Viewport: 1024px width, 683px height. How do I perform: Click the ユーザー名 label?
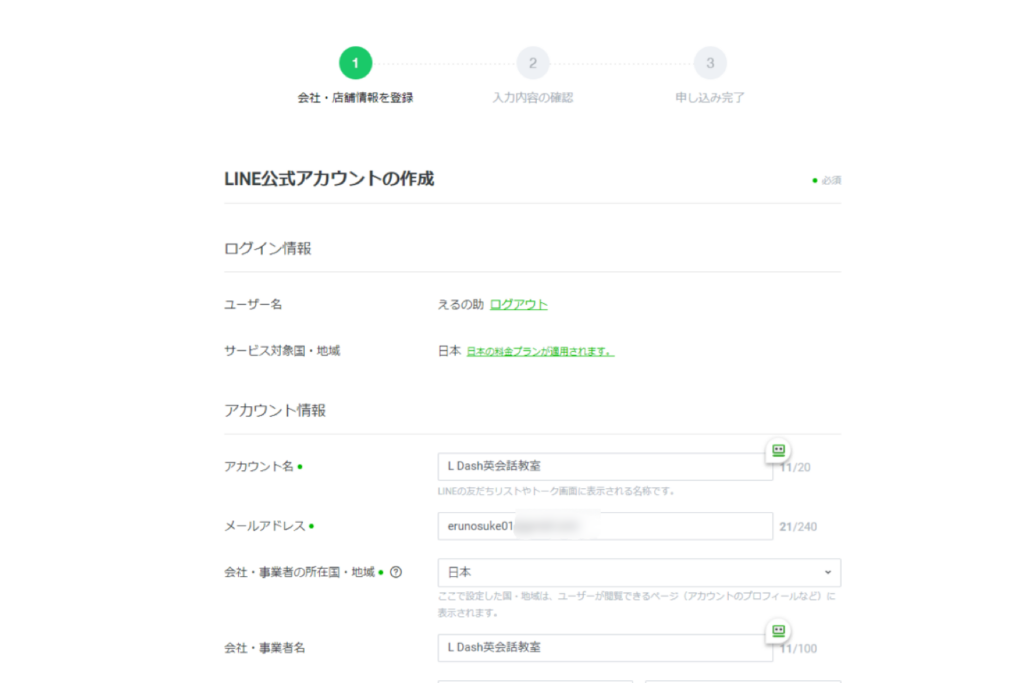click(253, 304)
